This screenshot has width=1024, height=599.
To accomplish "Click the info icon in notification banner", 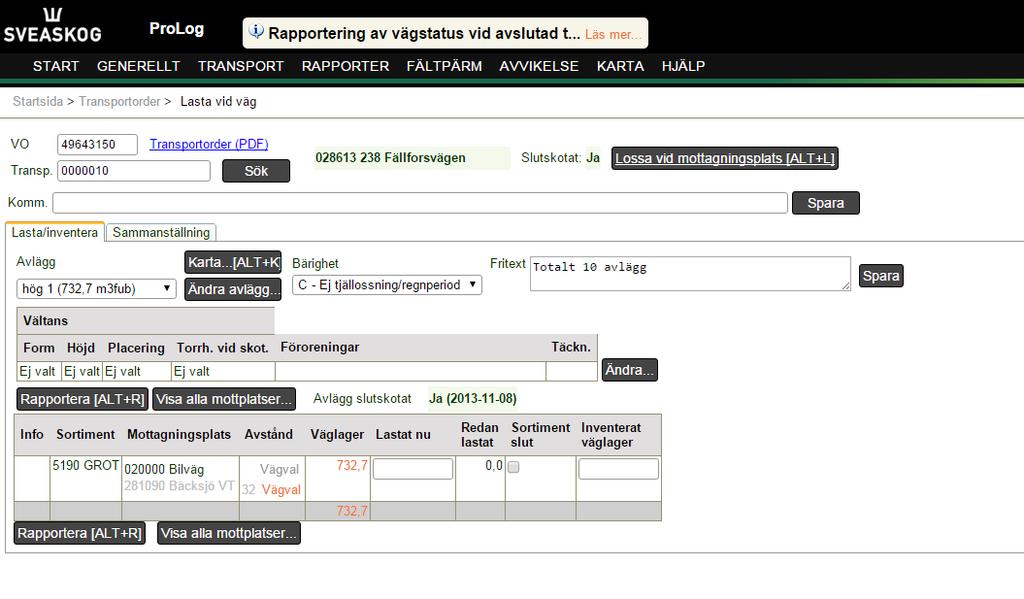I will click(x=256, y=31).
